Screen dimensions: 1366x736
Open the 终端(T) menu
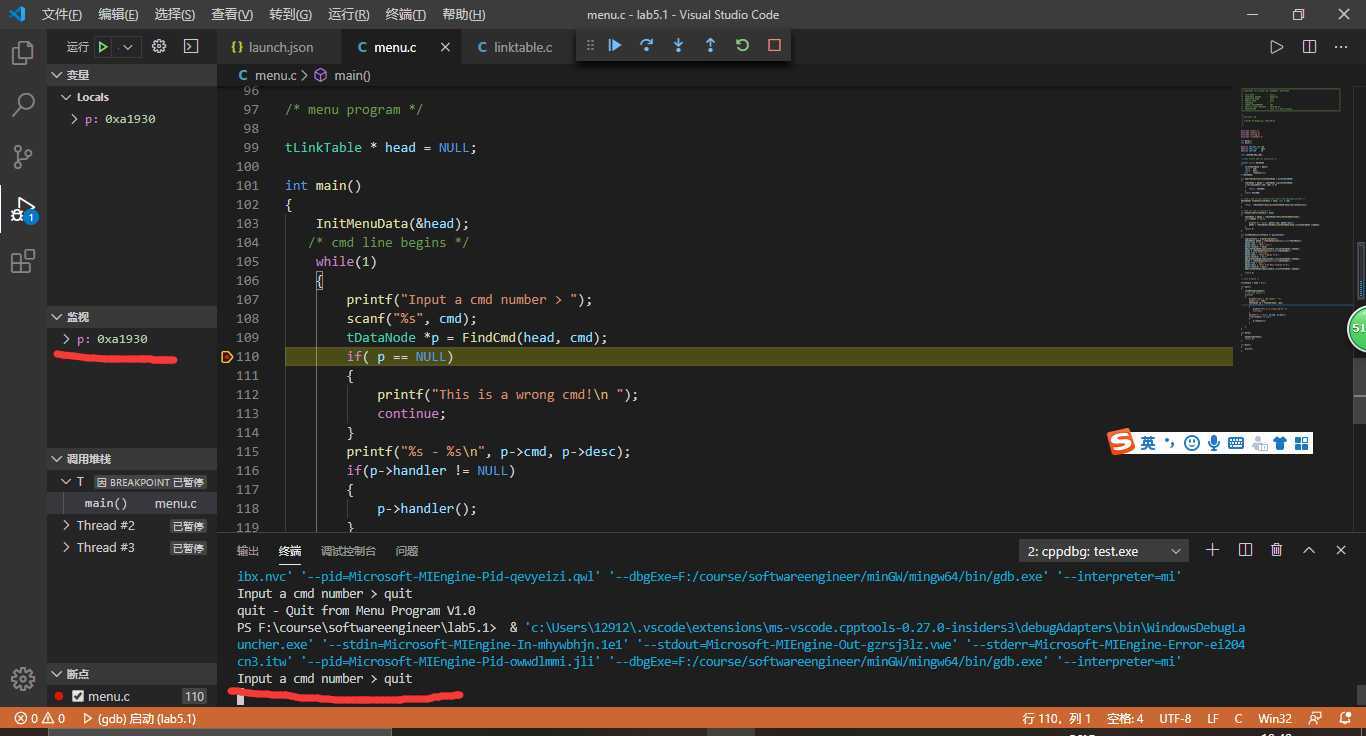[x=405, y=15]
